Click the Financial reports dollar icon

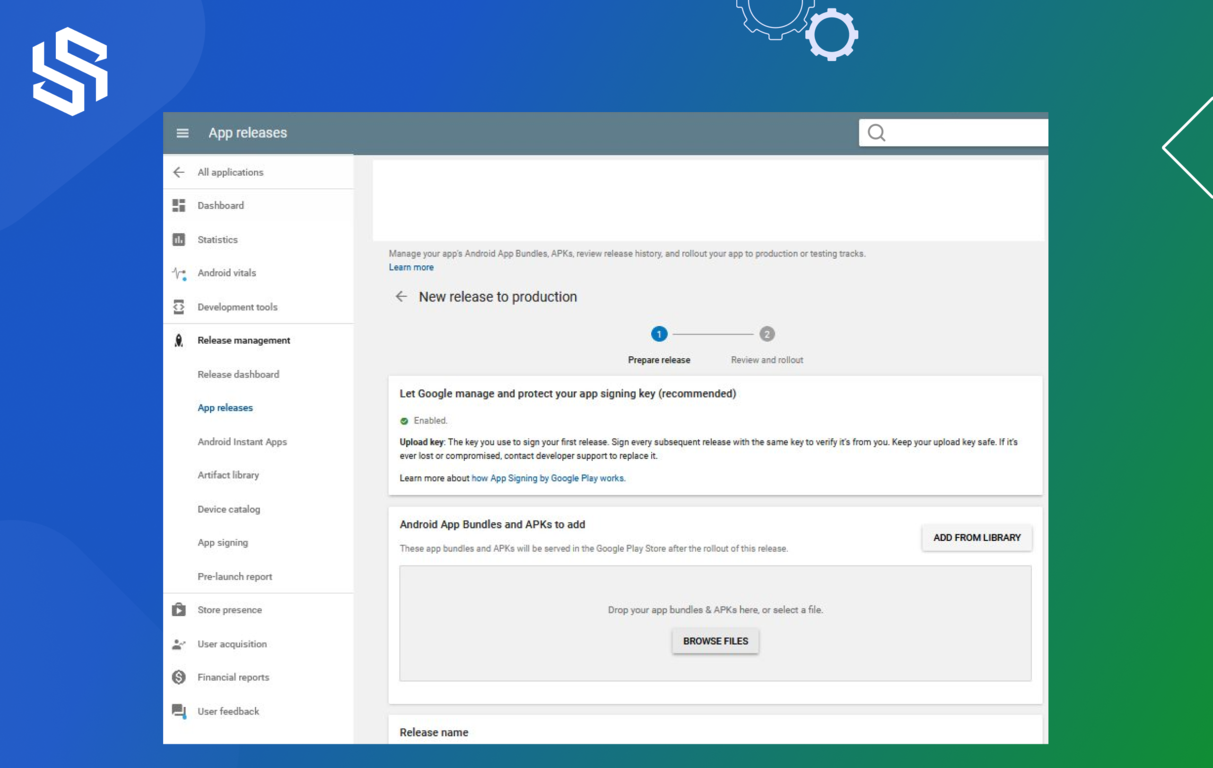(179, 677)
